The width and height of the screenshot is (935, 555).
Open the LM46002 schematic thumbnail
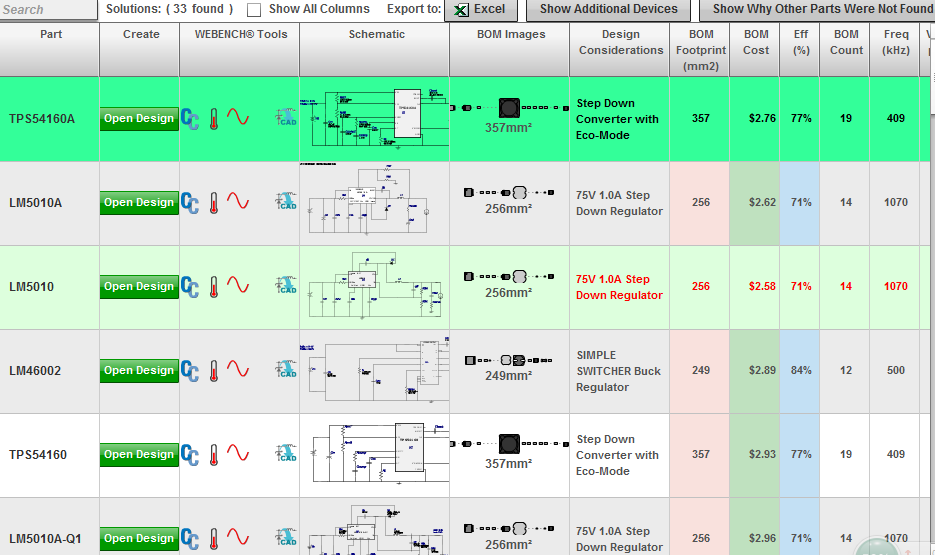374,370
